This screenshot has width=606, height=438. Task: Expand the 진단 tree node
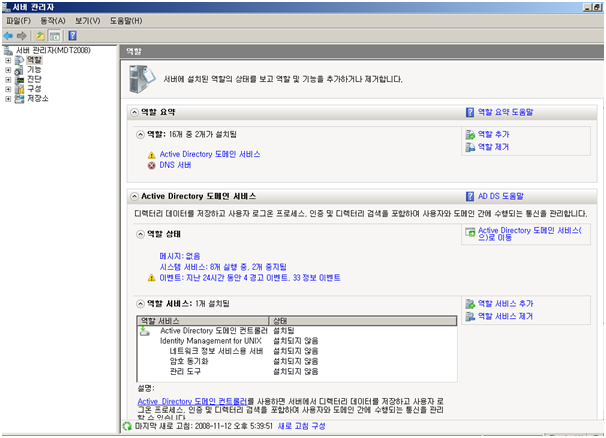coord(8,80)
